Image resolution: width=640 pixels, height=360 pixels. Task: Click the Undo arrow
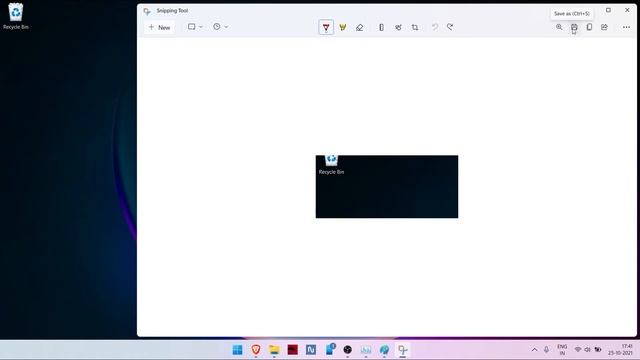435,27
